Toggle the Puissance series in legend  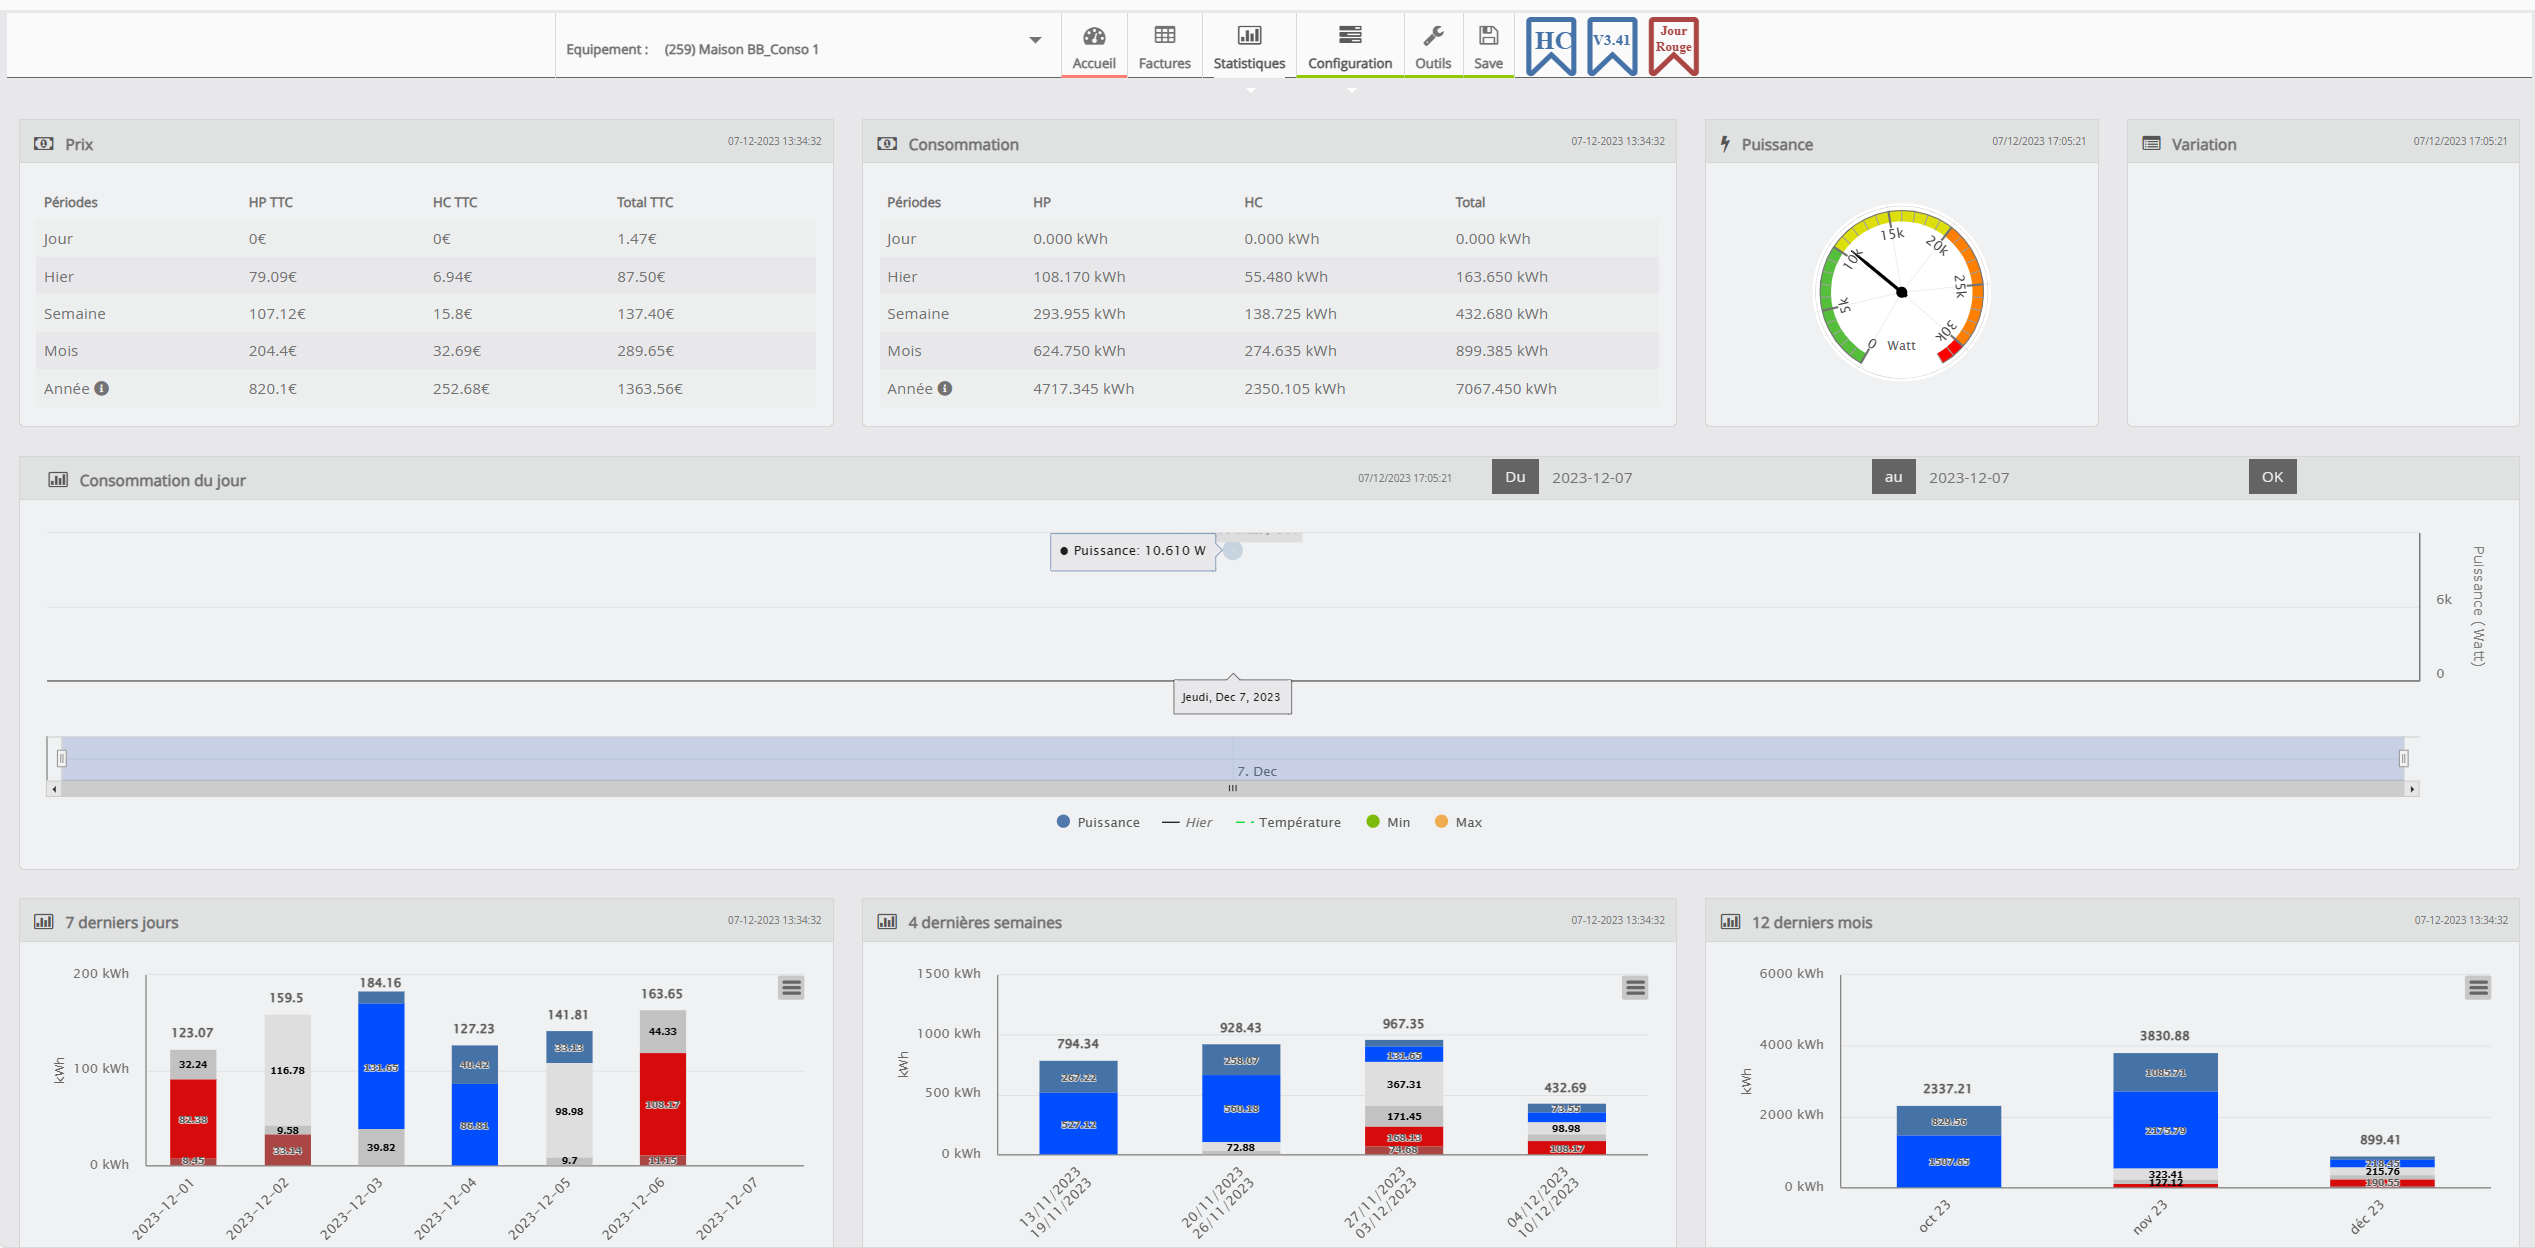(1098, 822)
